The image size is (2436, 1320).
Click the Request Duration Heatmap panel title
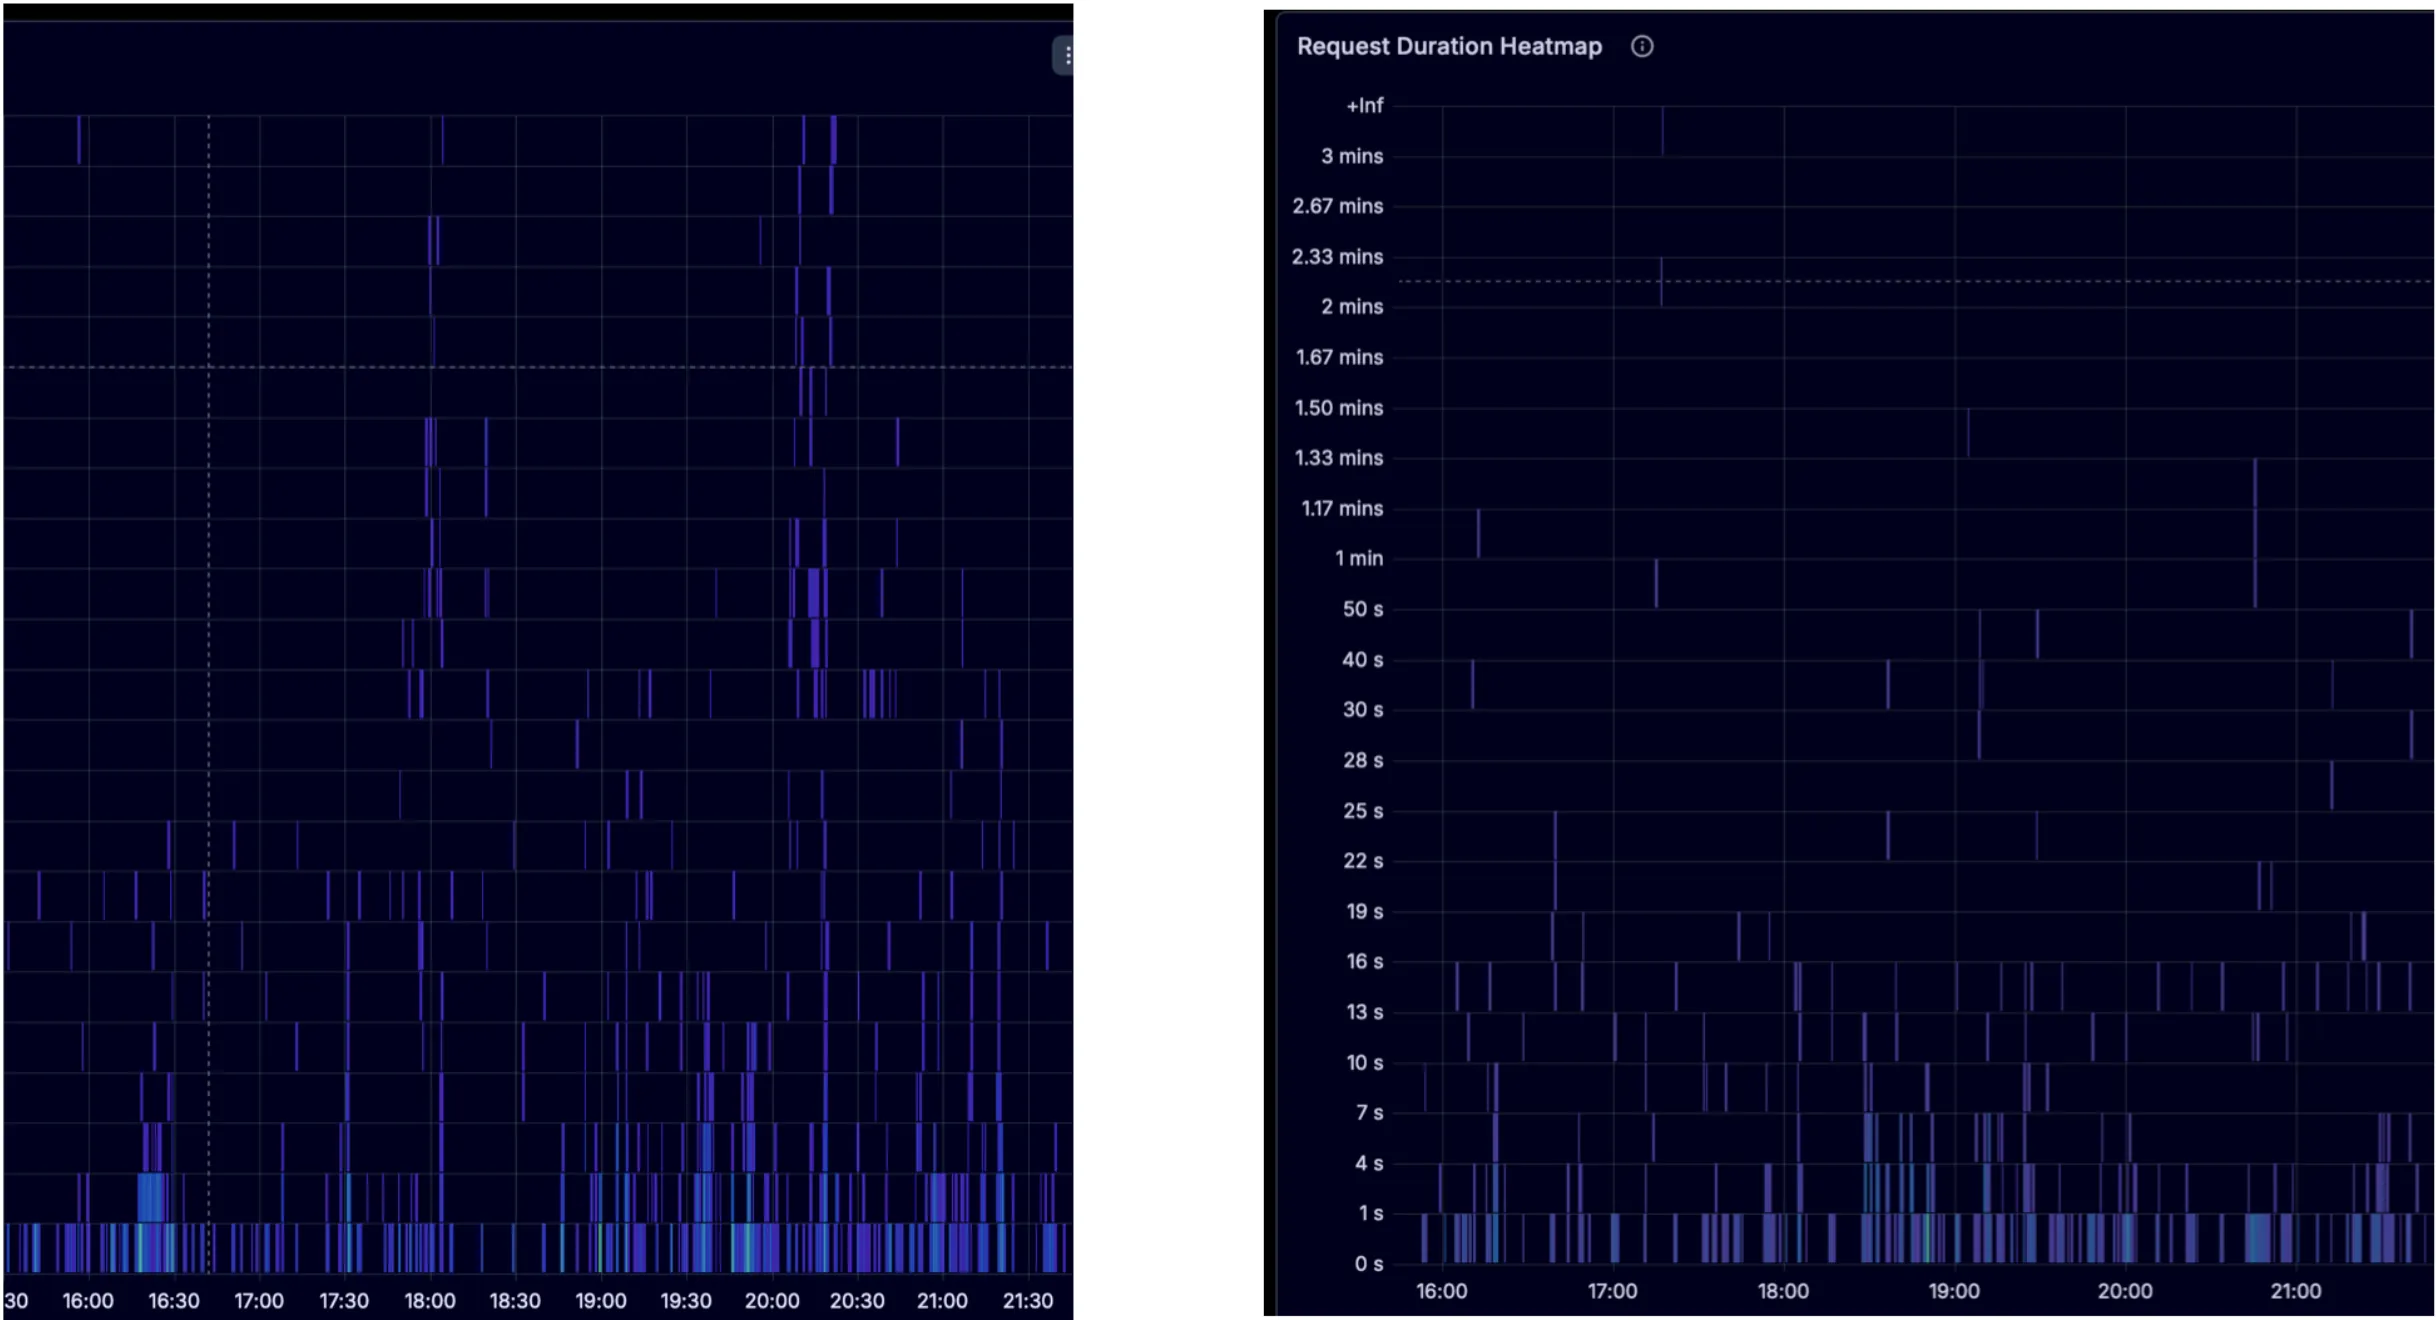pos(1449,46)
